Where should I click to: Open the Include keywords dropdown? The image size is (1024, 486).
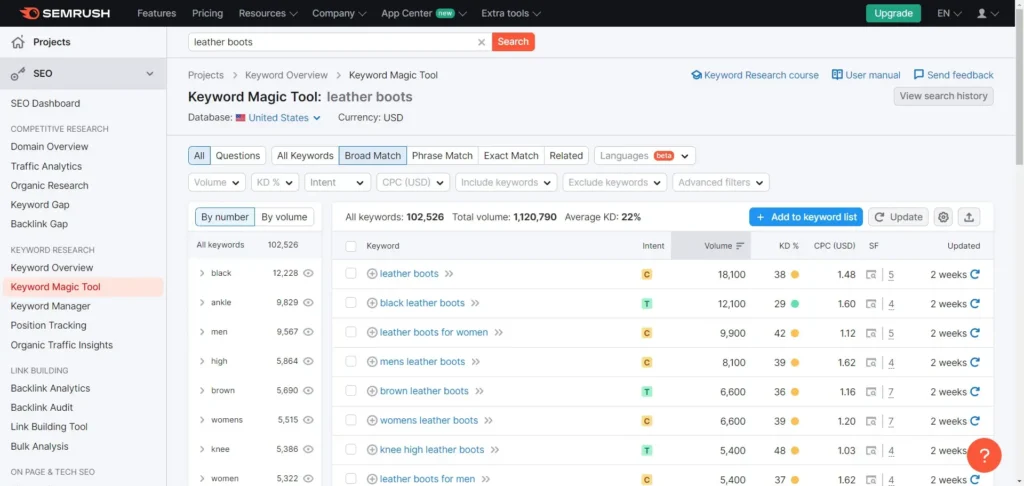pyautogui.click(x=506, y=182)
